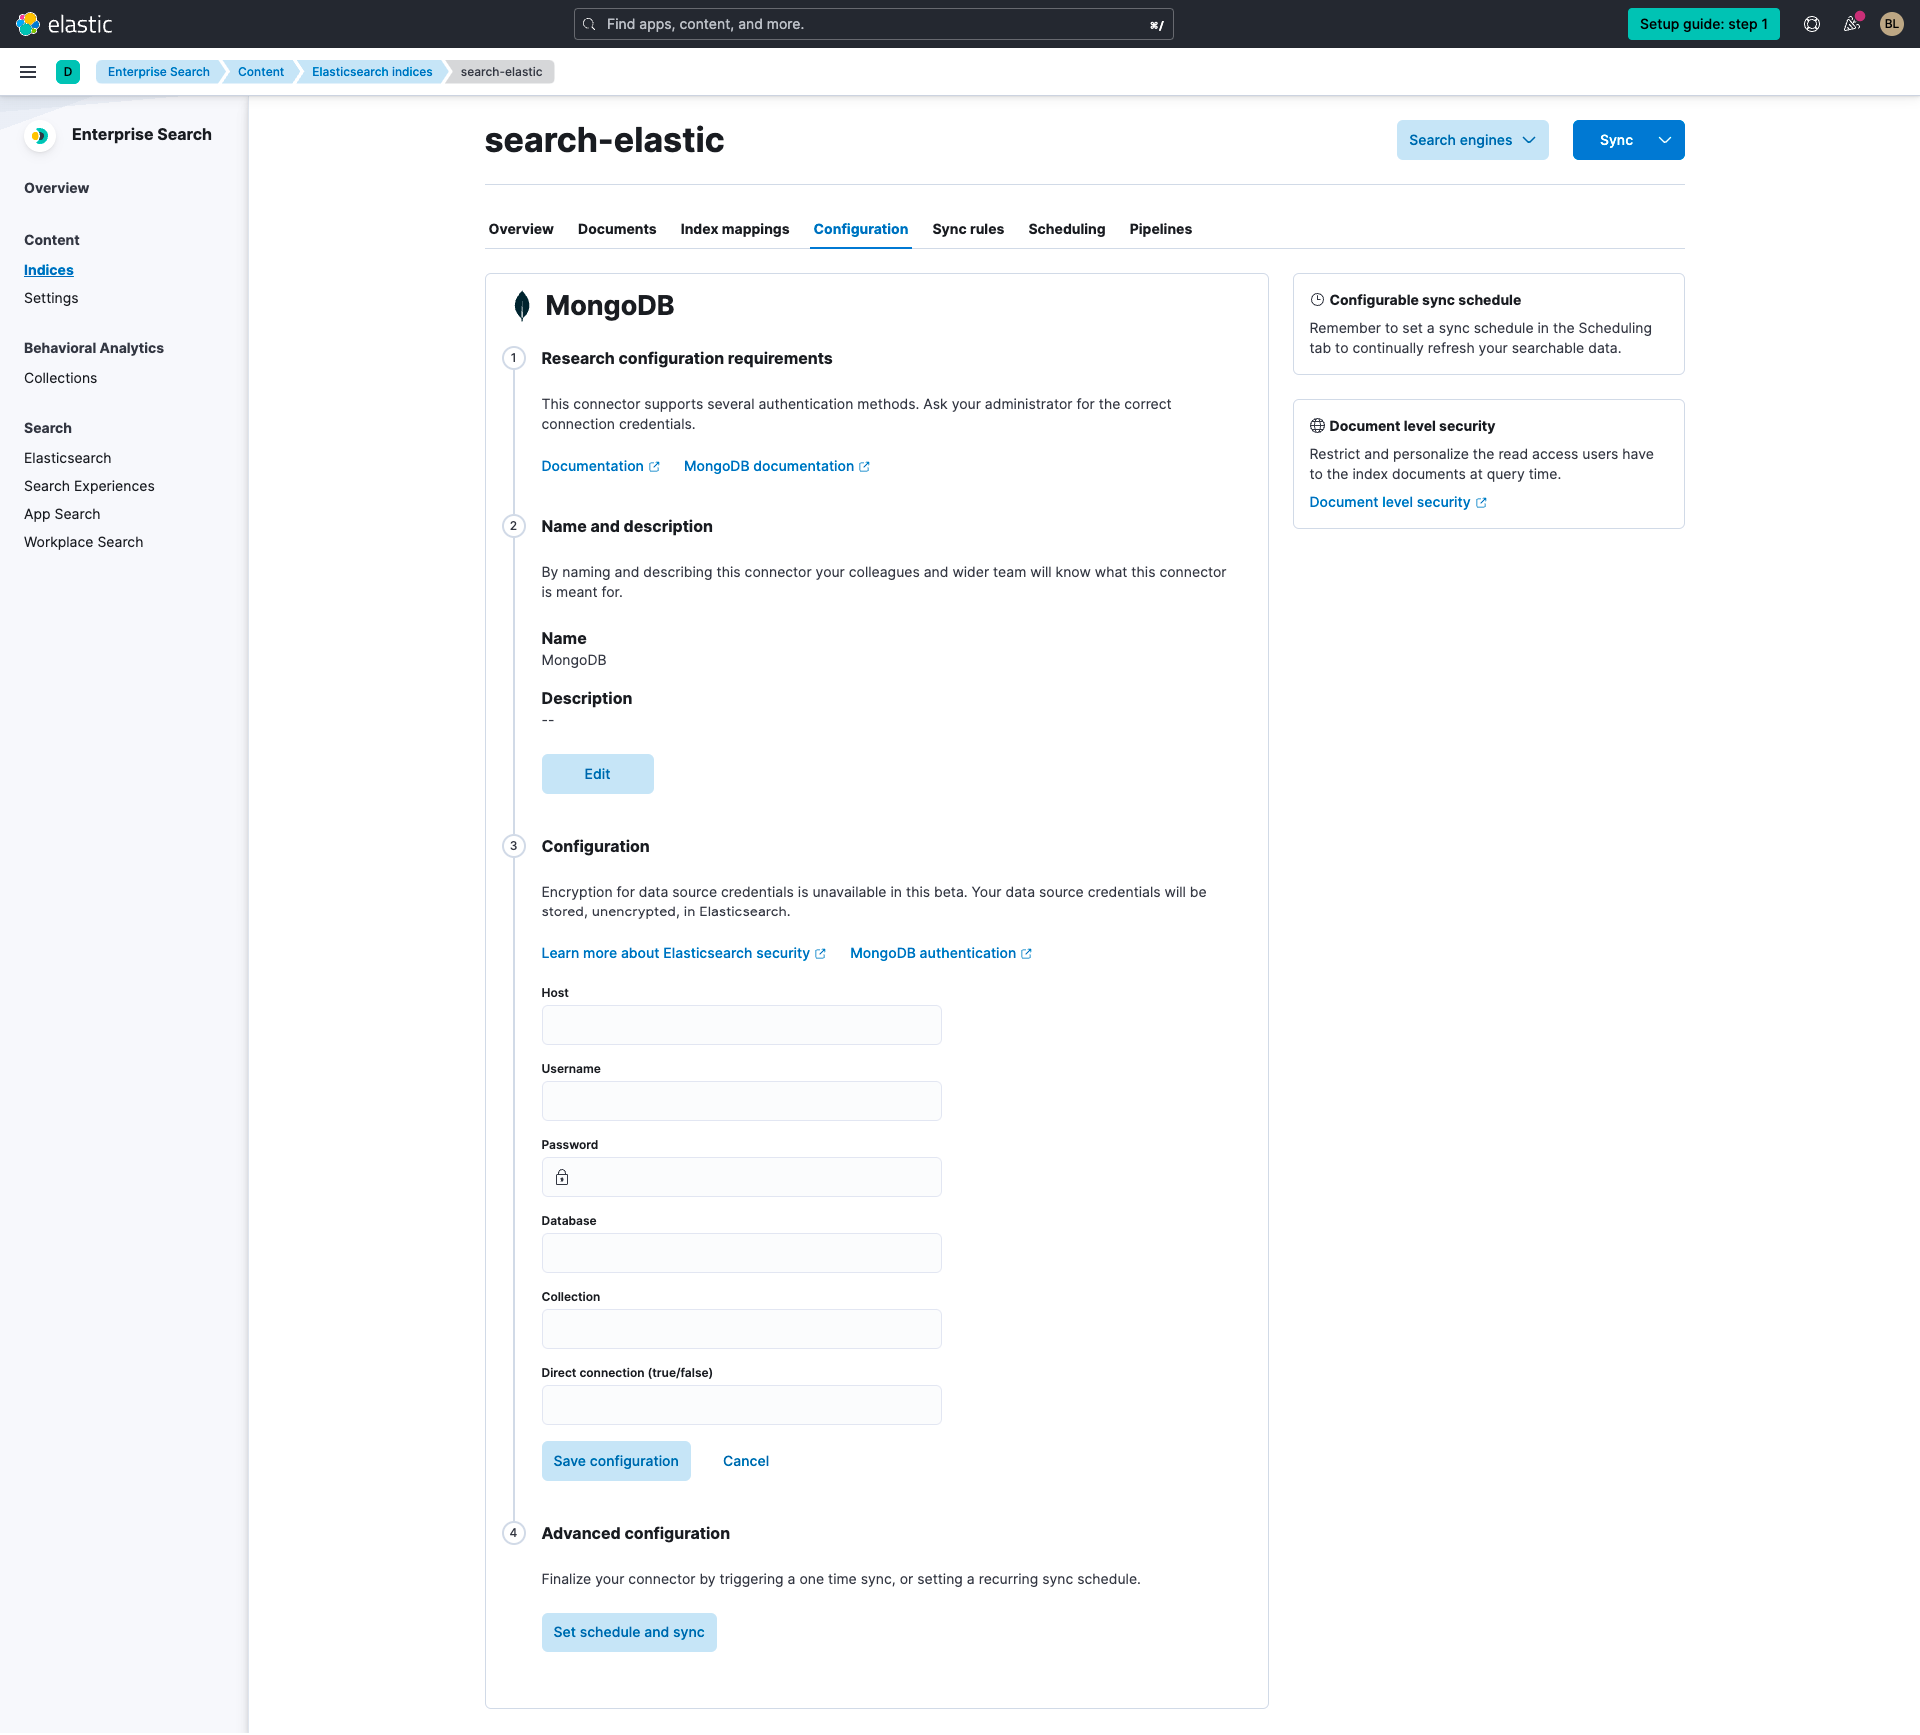Viewport: 1920px width, 1735px height.
Task: Open the Sync rules tab
Action: point(968,229)
